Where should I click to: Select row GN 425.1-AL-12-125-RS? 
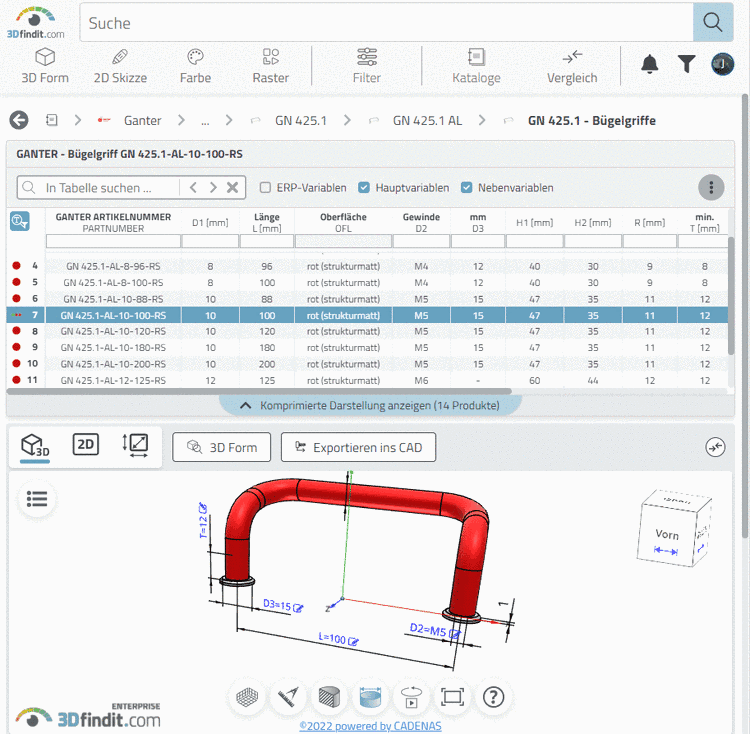367,380
